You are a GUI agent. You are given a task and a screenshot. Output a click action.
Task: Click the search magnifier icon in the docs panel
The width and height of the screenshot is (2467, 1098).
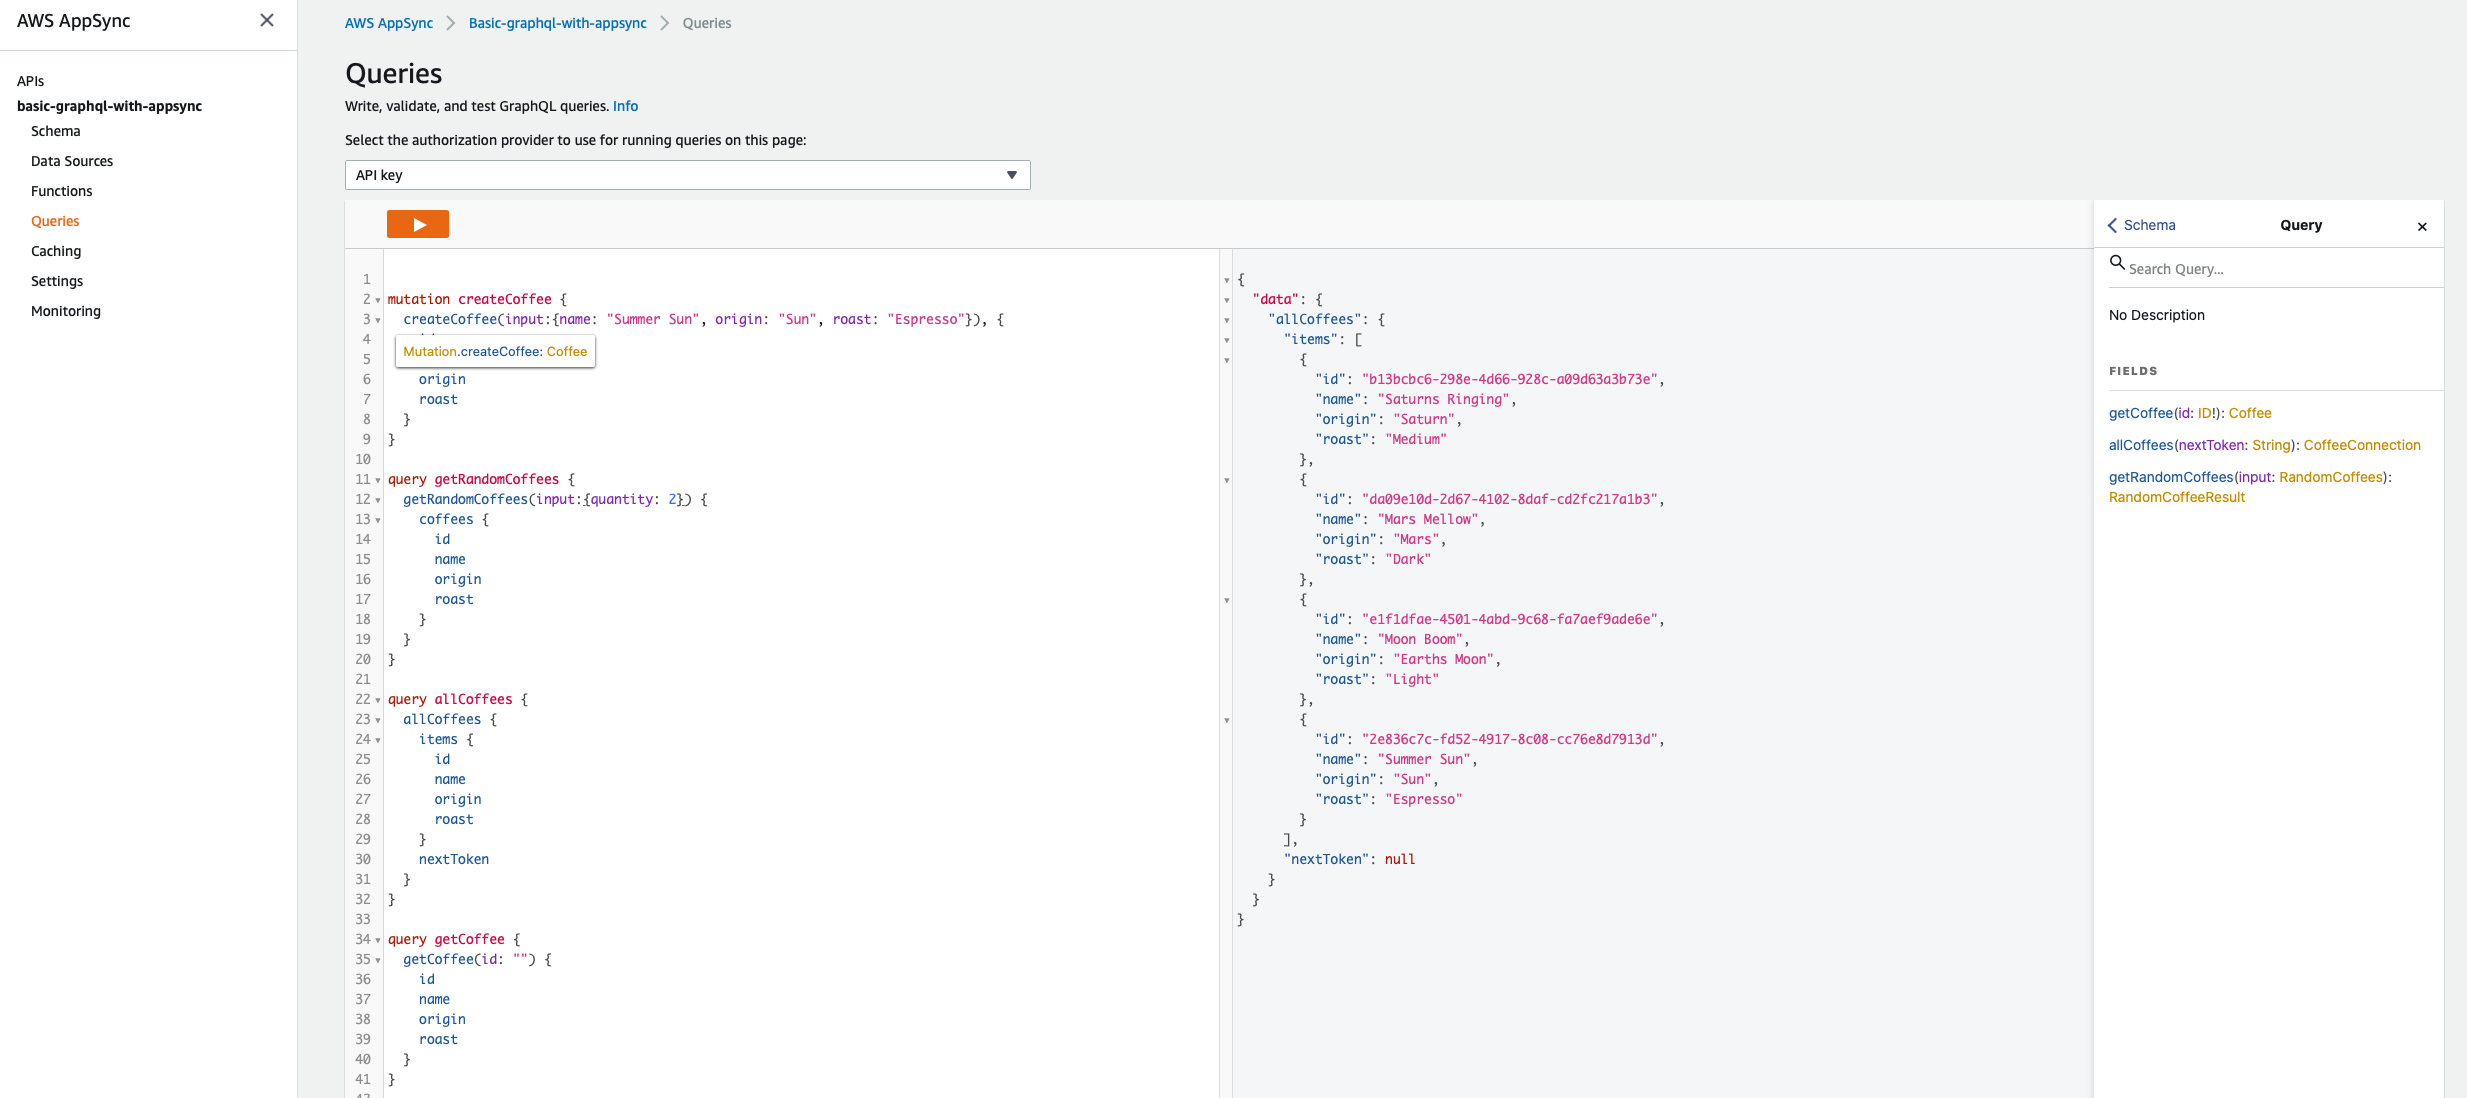pyautogui.click(x=2116, y=263)
